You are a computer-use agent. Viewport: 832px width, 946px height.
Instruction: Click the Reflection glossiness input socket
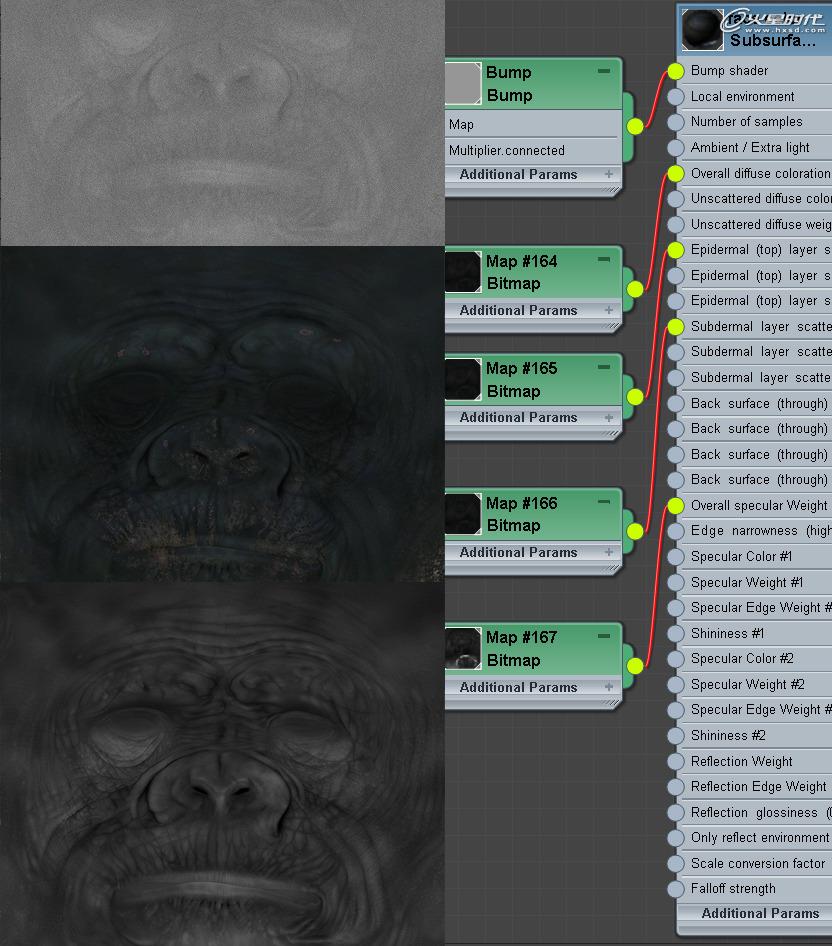[x=676, y=813]
